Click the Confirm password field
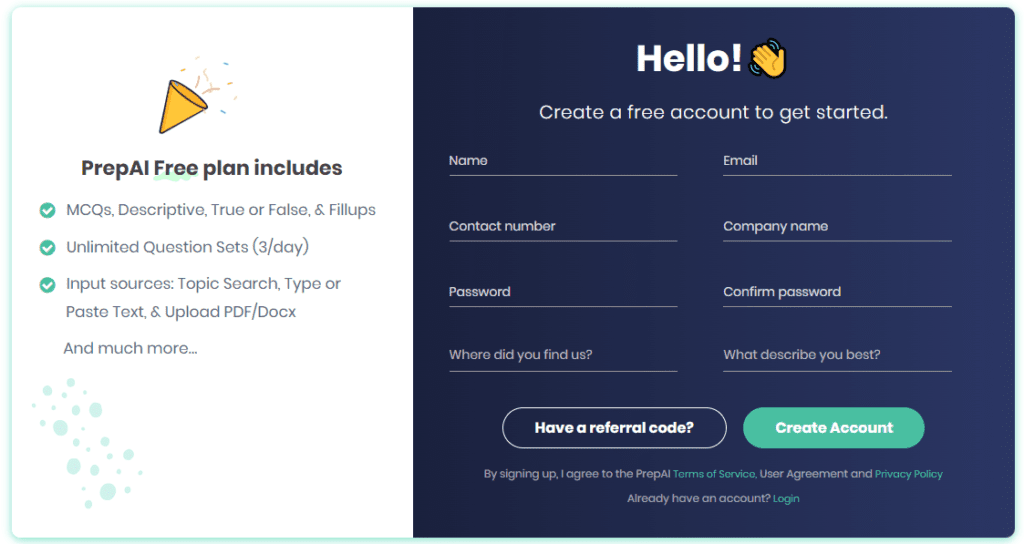 837,292
